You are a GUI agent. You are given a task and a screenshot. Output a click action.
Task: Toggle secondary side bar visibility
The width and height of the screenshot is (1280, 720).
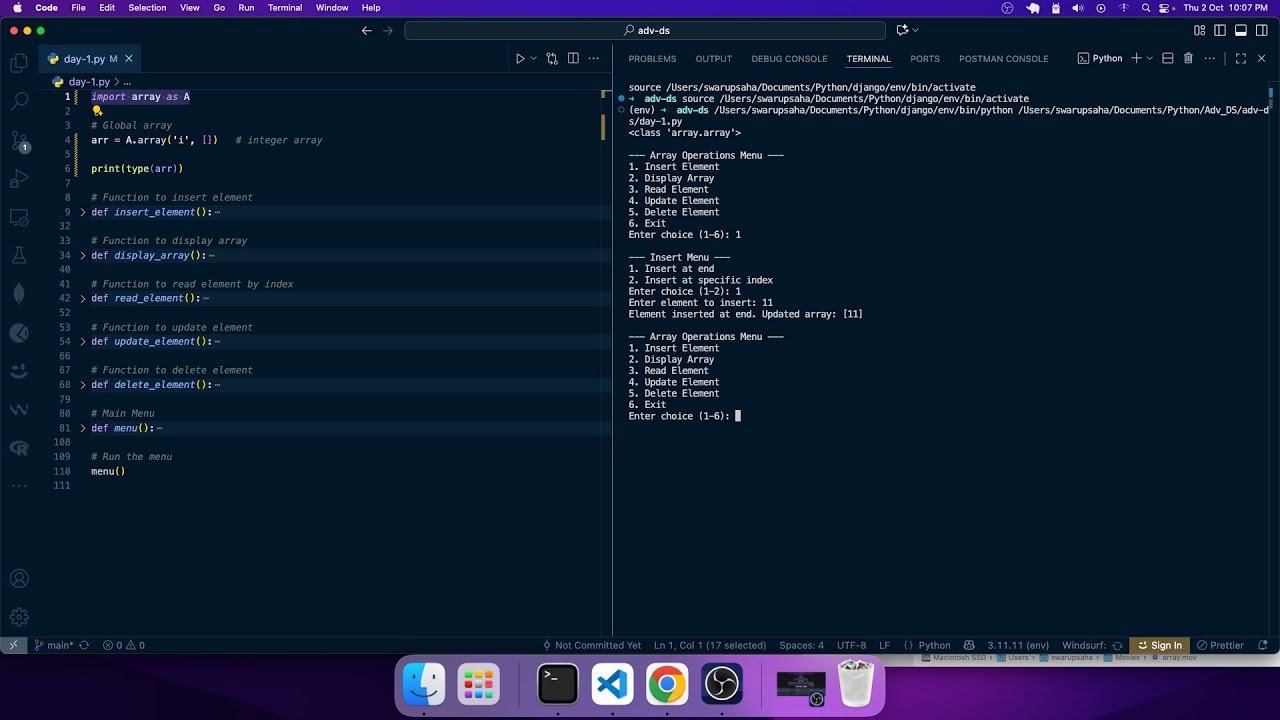[1261, 31]
